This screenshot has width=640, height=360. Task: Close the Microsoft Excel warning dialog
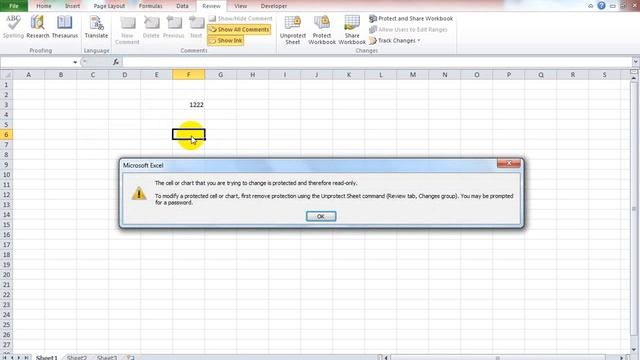pyautogui.click(x=509, y=163)
